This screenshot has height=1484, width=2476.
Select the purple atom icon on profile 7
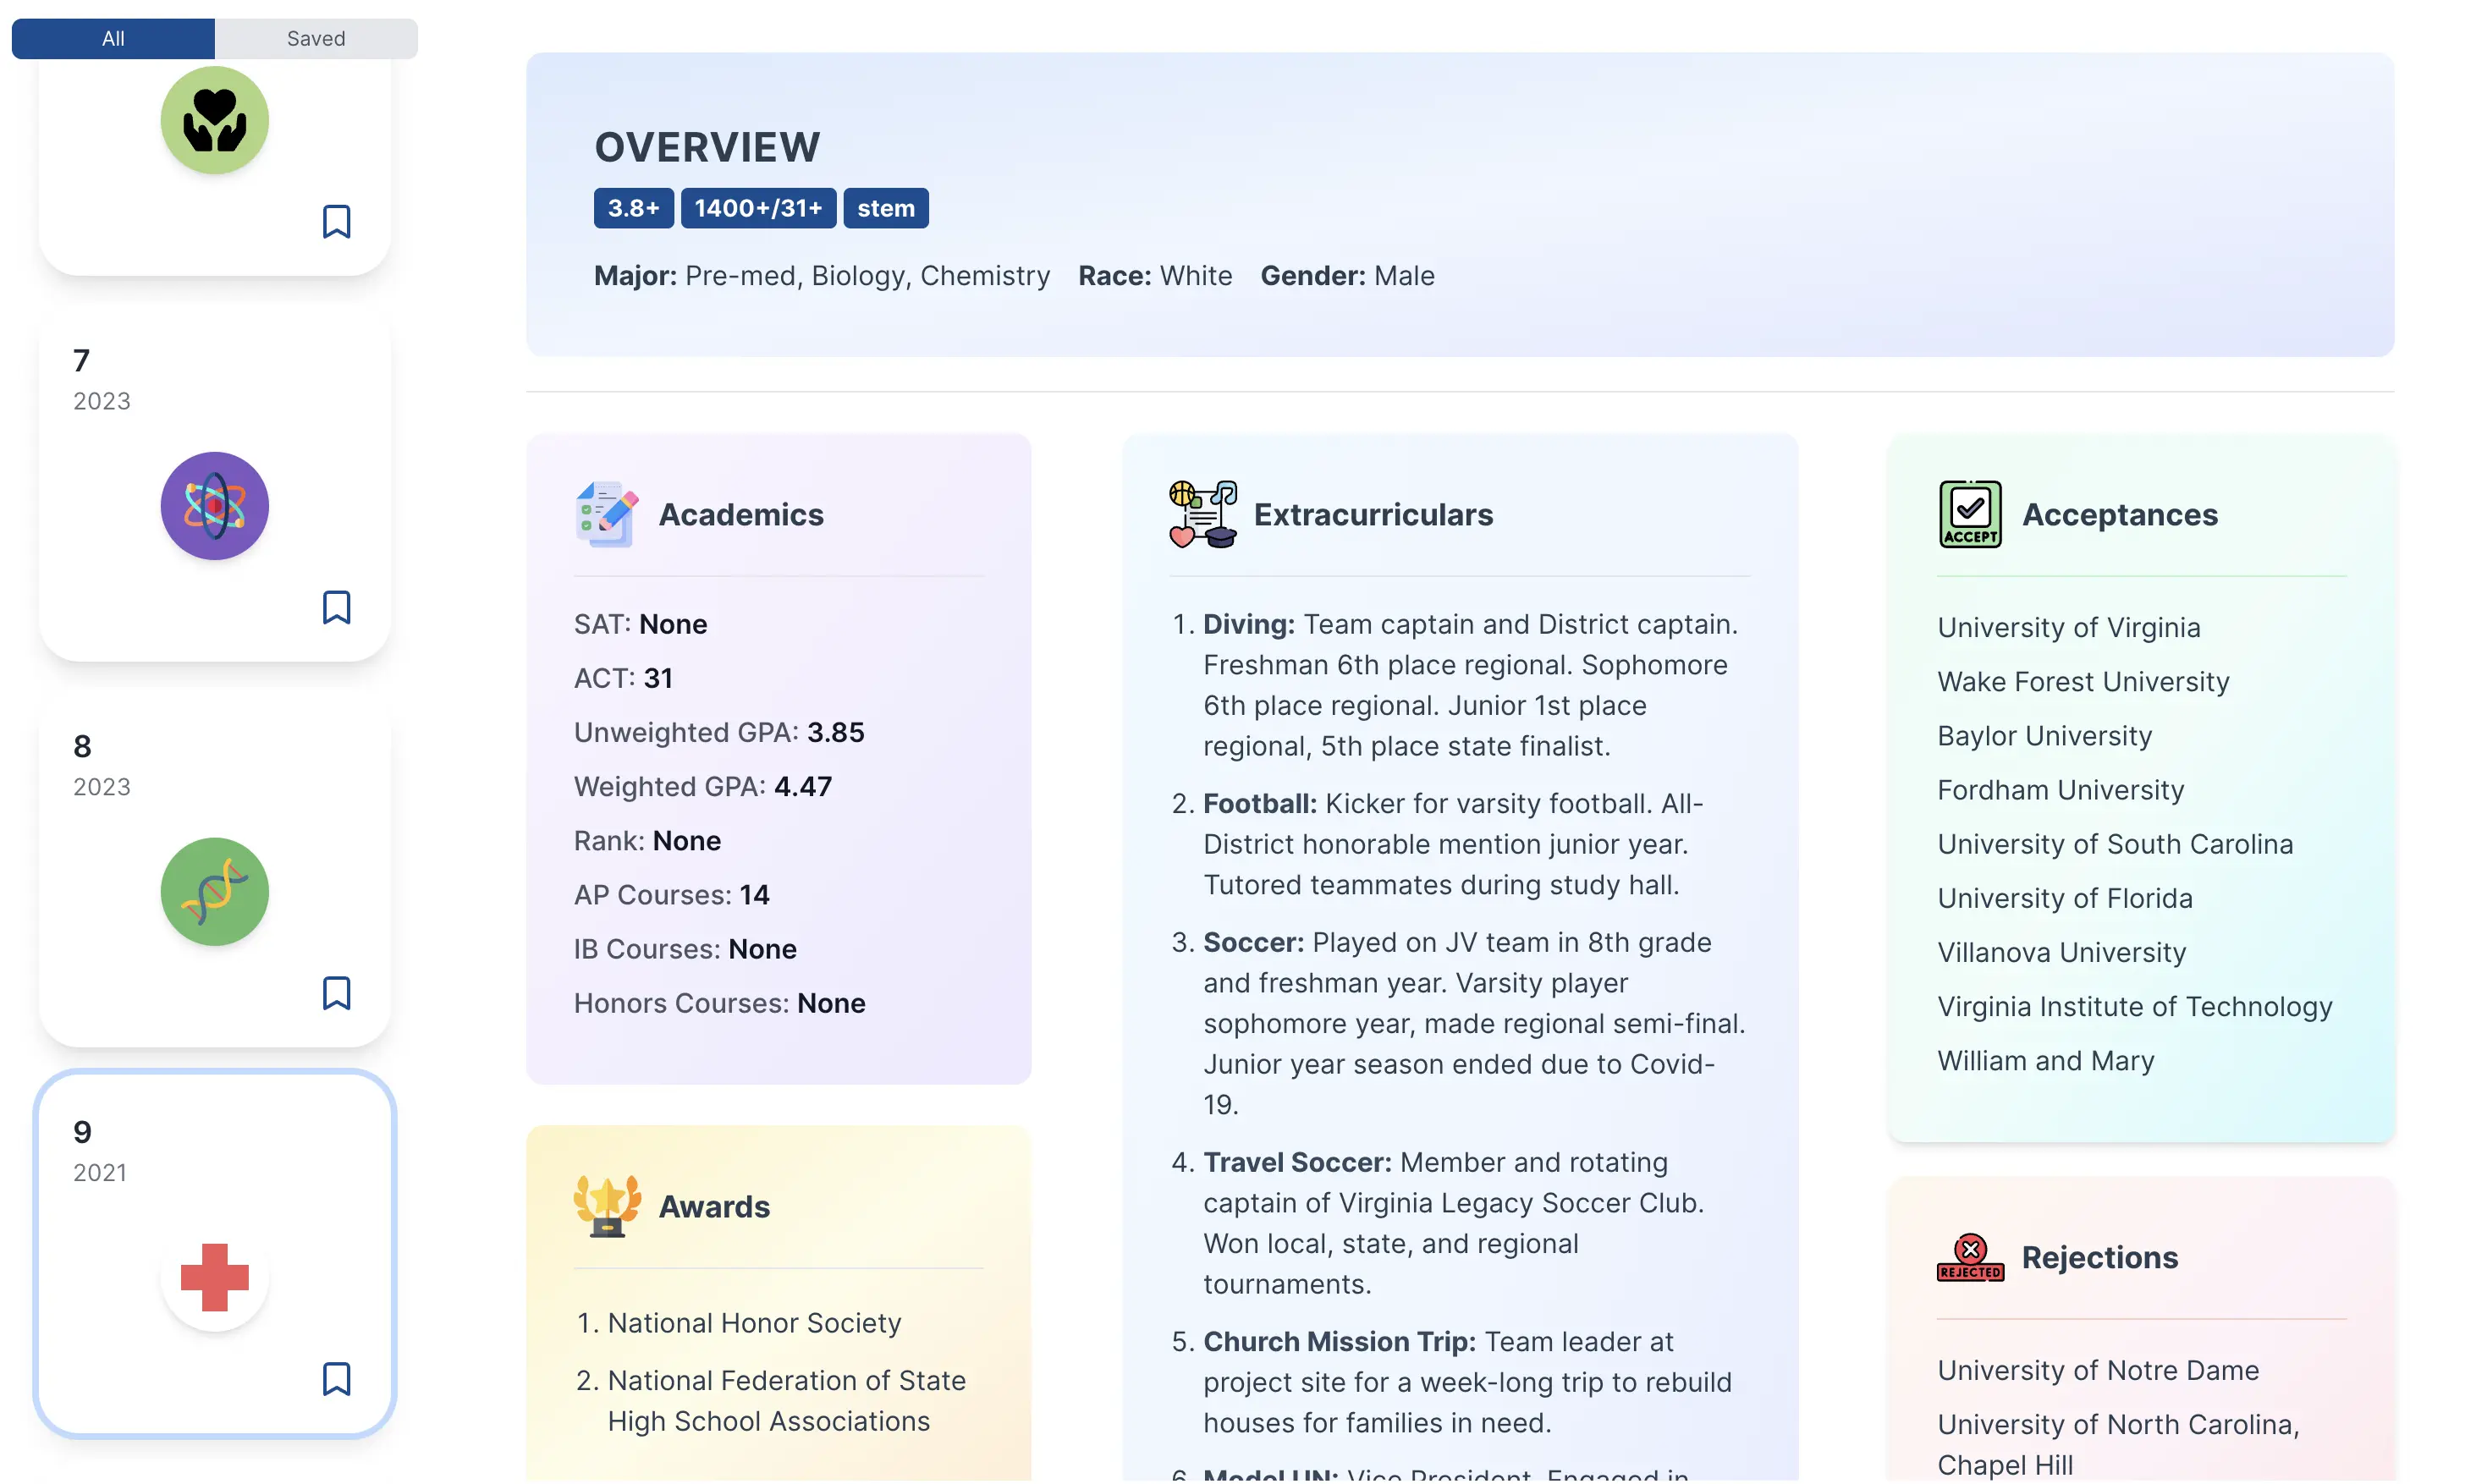click(213, 505)
